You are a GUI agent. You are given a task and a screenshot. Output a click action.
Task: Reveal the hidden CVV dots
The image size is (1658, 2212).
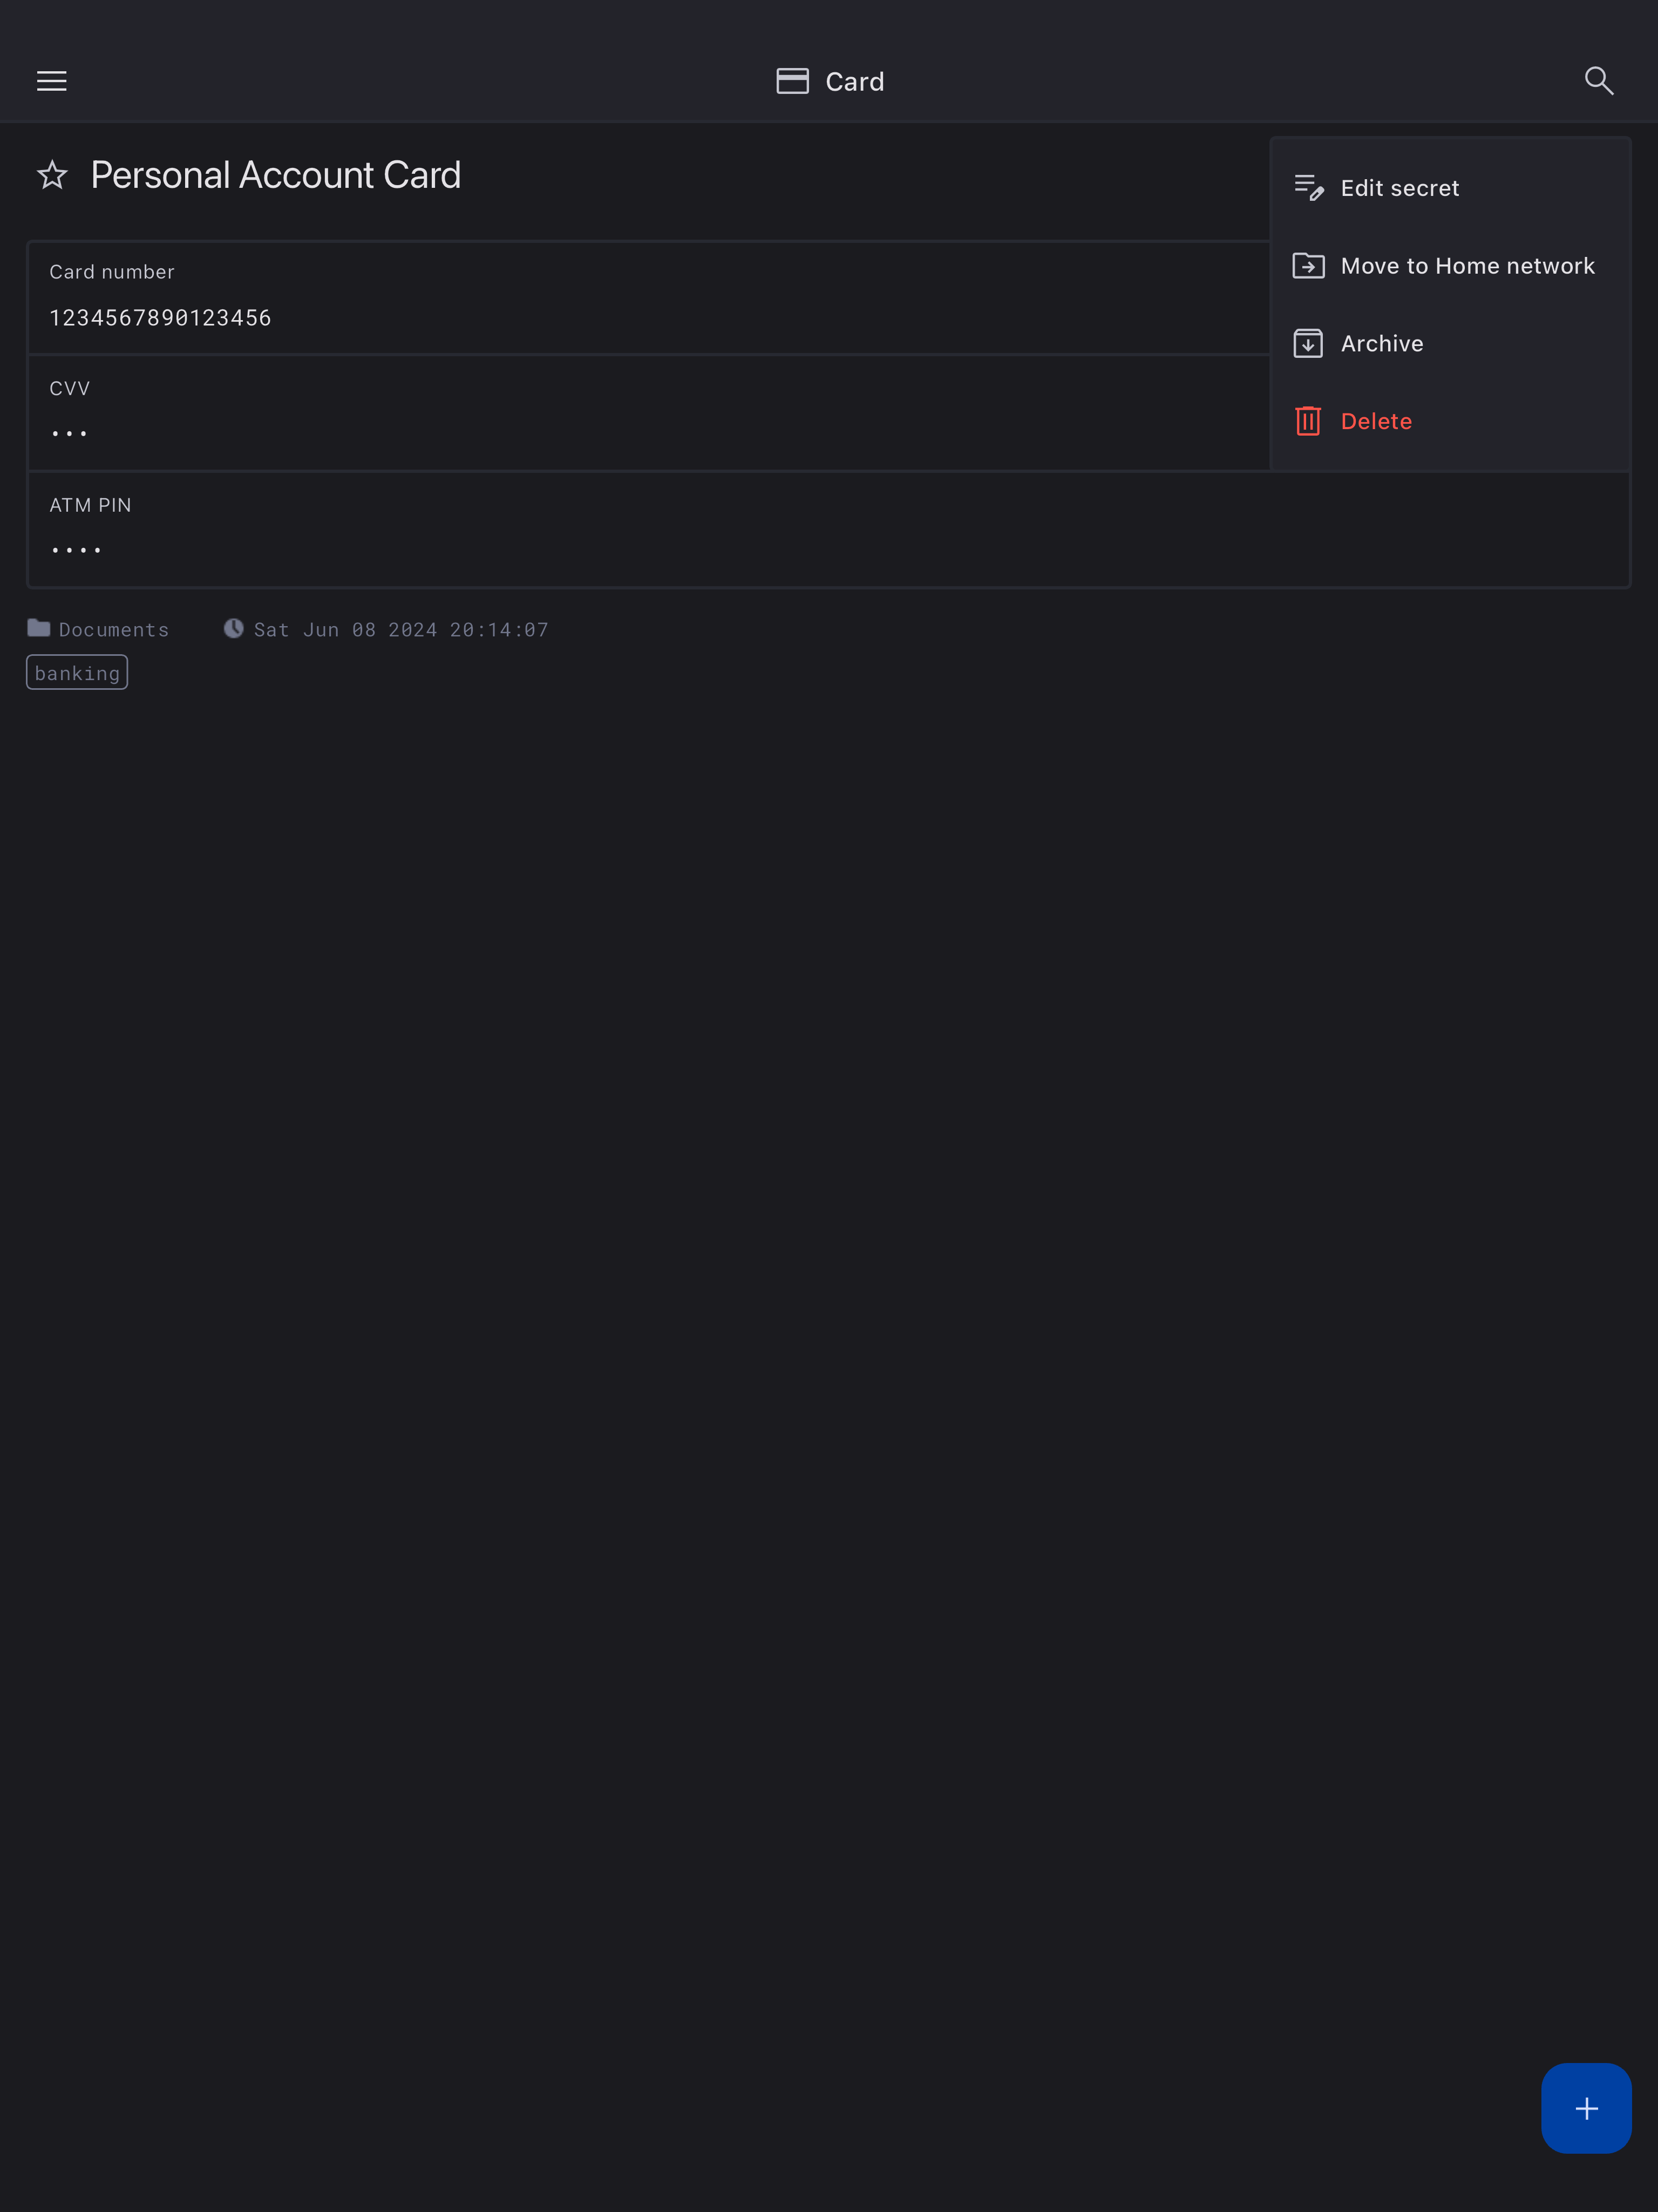point(70,434)
